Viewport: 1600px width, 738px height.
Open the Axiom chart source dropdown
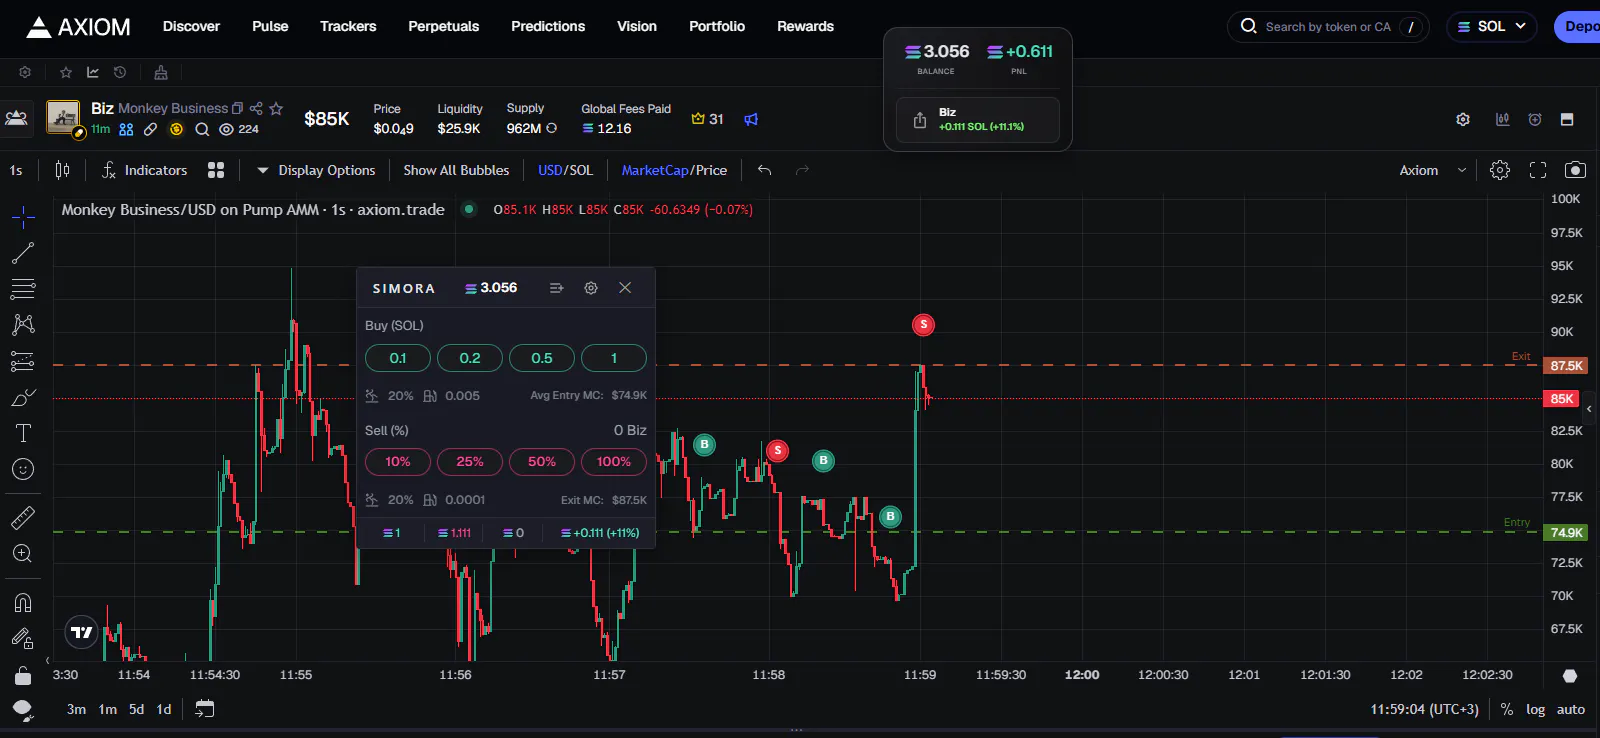coord(1433,170)
